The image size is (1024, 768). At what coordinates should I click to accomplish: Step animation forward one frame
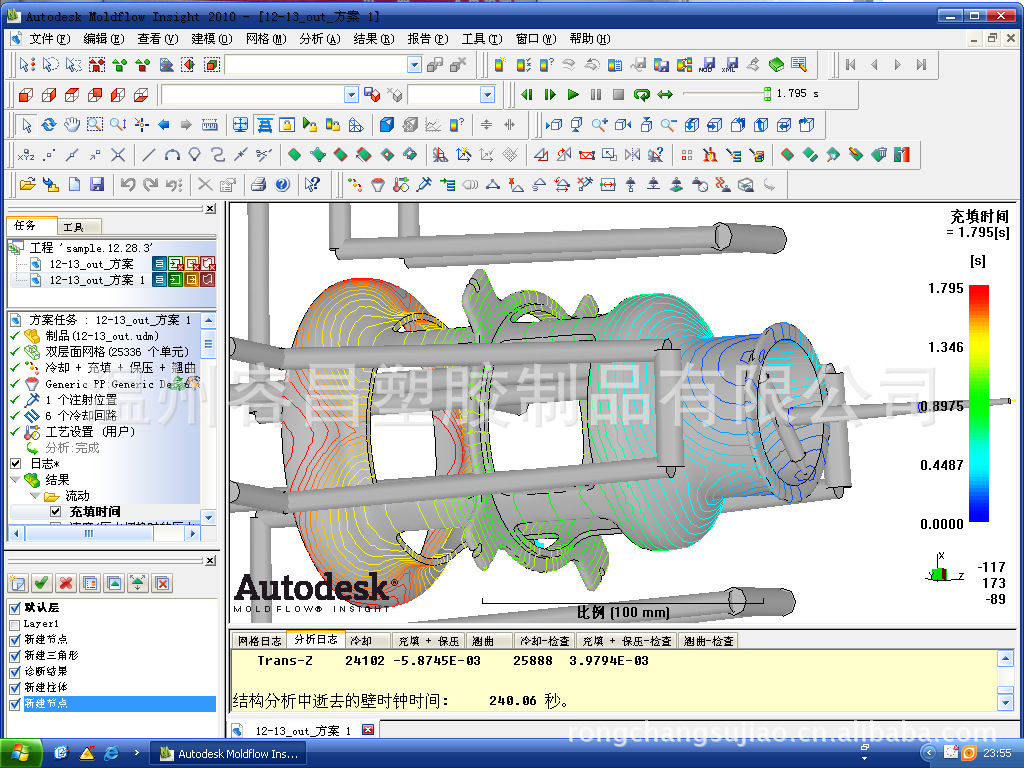click(550, 95)
